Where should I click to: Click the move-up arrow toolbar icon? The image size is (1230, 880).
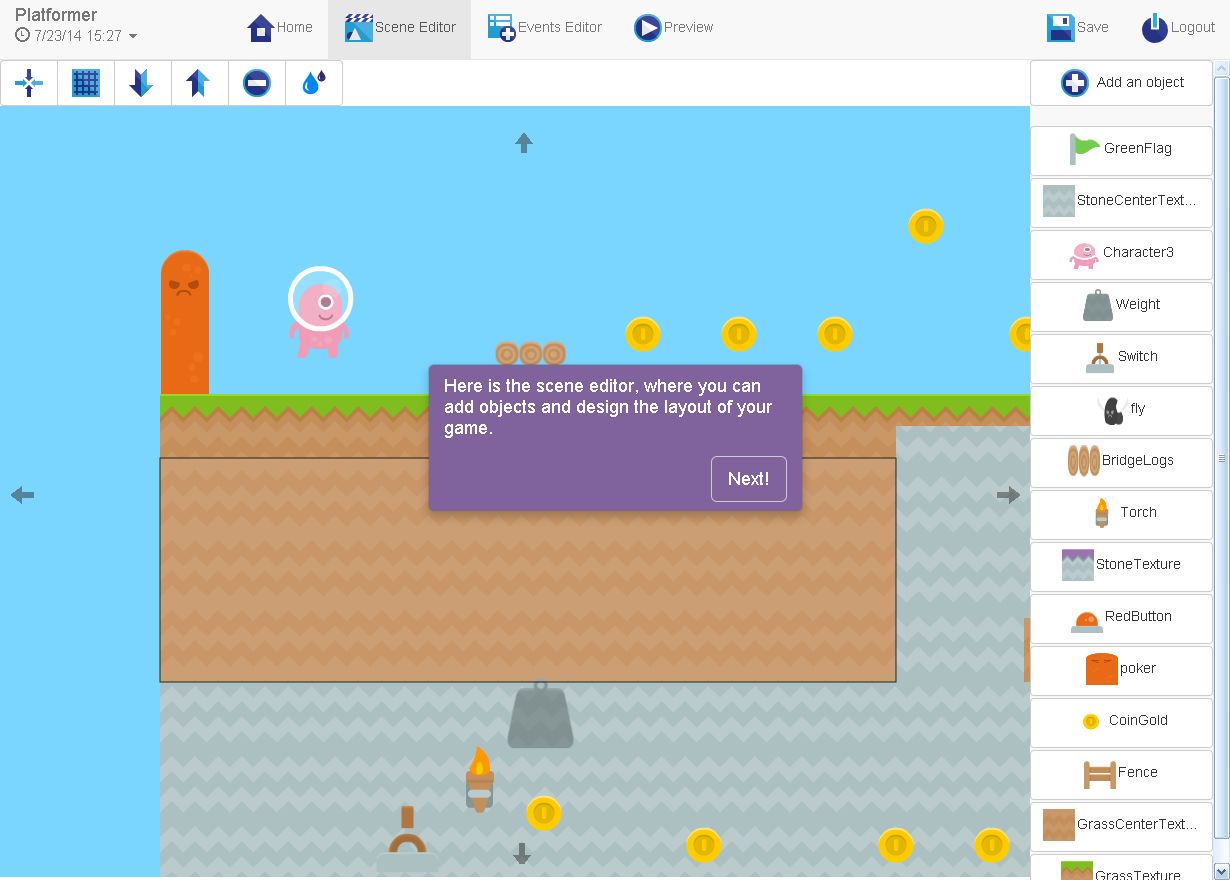pos(199,83)
